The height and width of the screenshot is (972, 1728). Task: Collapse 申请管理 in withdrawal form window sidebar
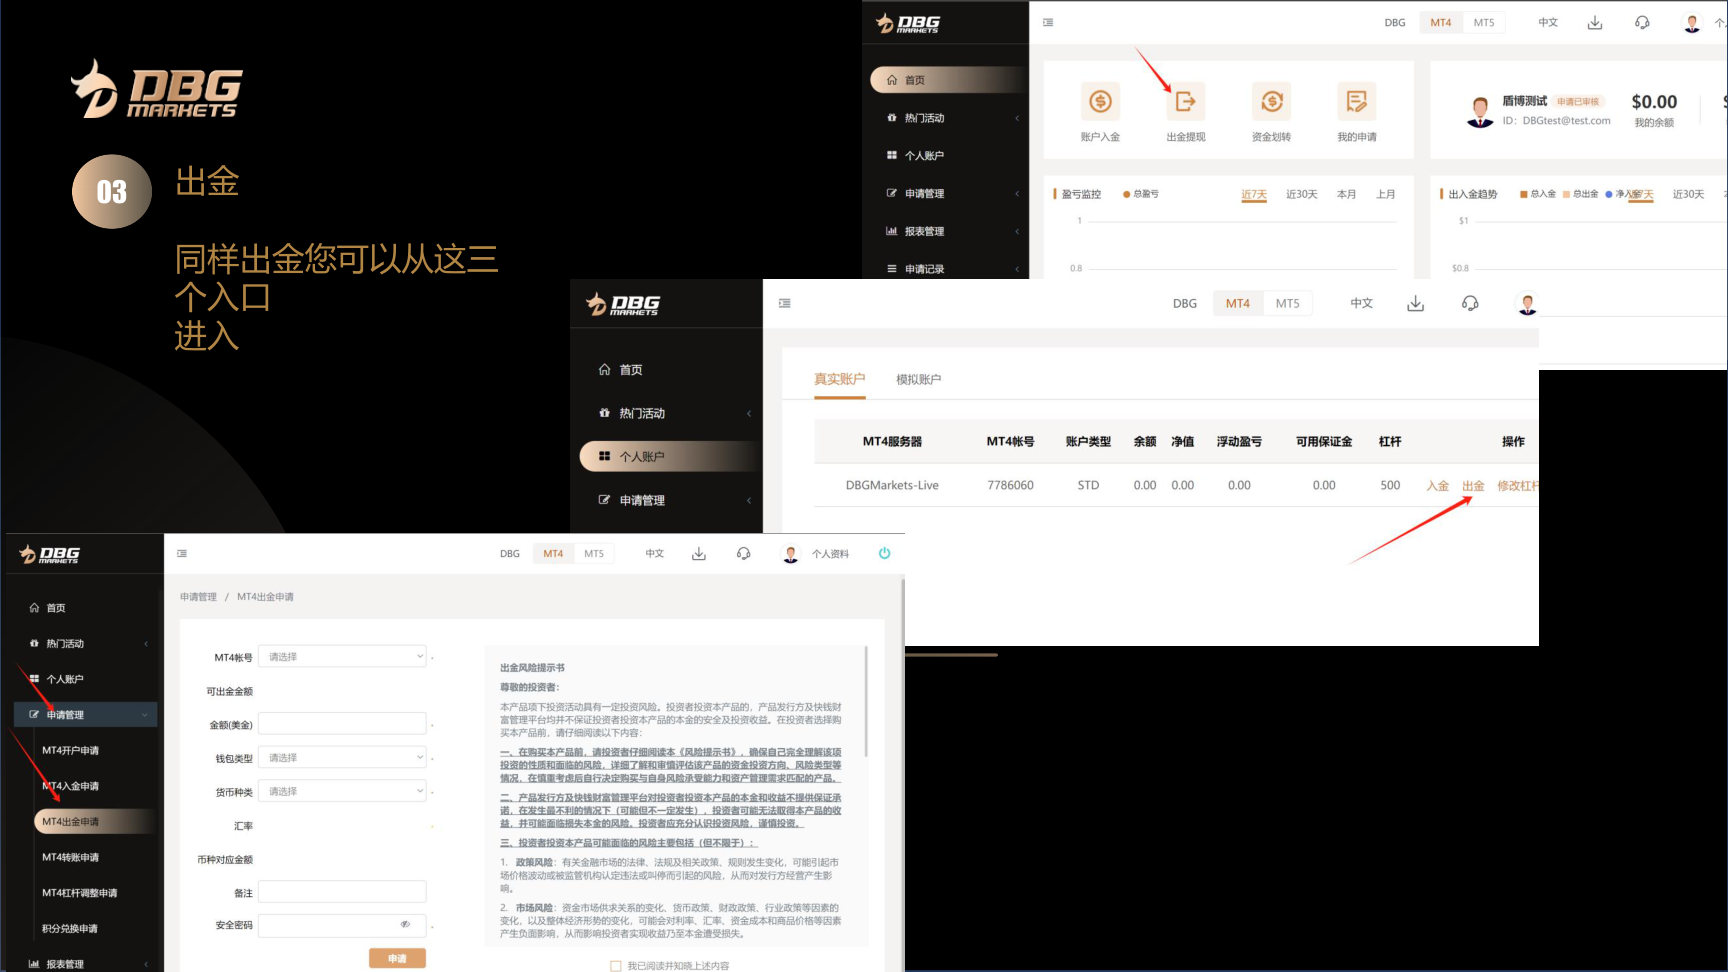[86, 714]
